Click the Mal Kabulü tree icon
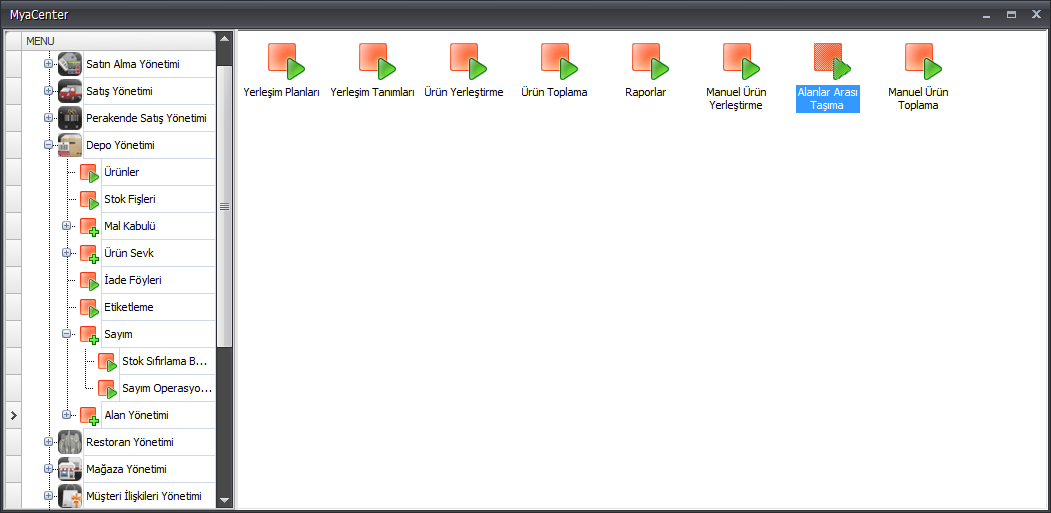Screen dimensions: 1051x513 coord(90,227)
